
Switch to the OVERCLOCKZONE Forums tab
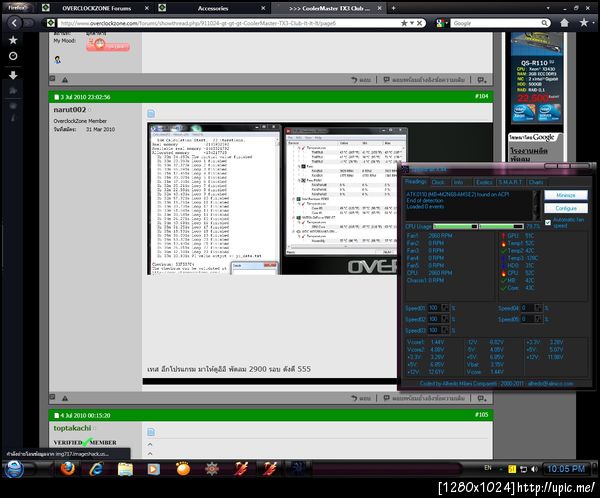[96, 8]
